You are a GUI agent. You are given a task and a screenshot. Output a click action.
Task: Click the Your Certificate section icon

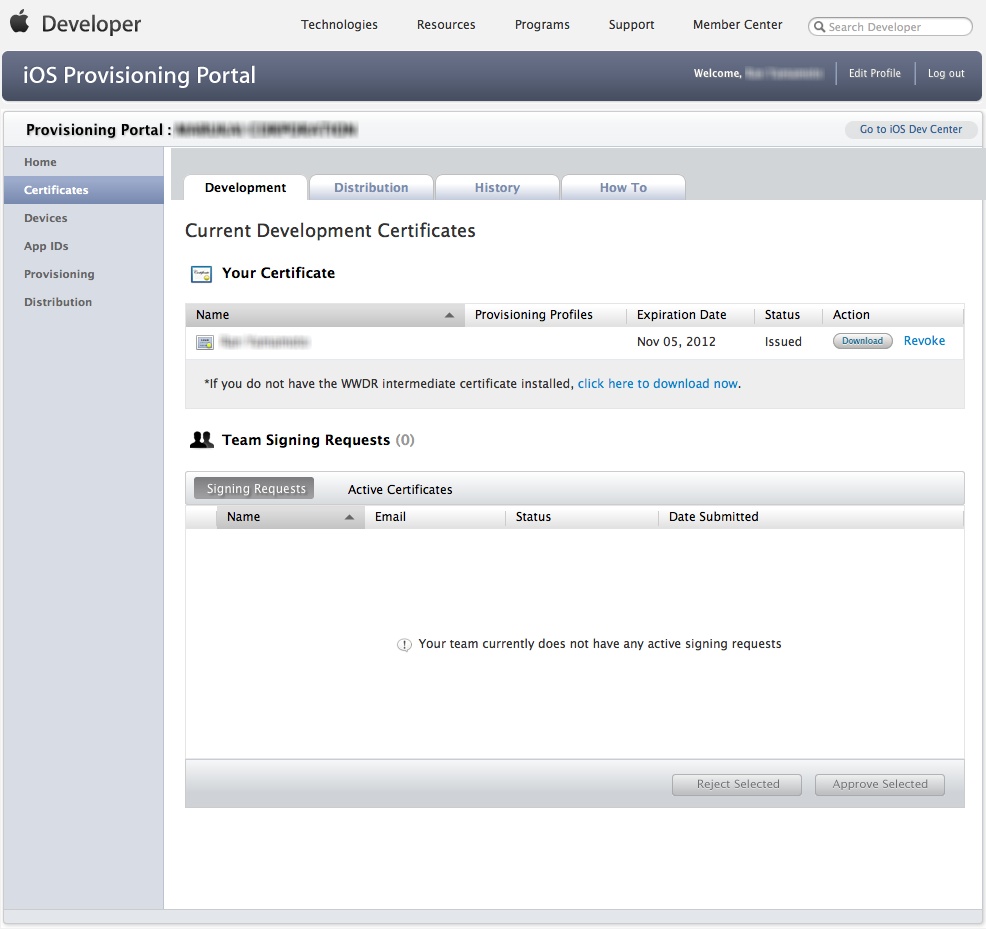tap(201, 274)
